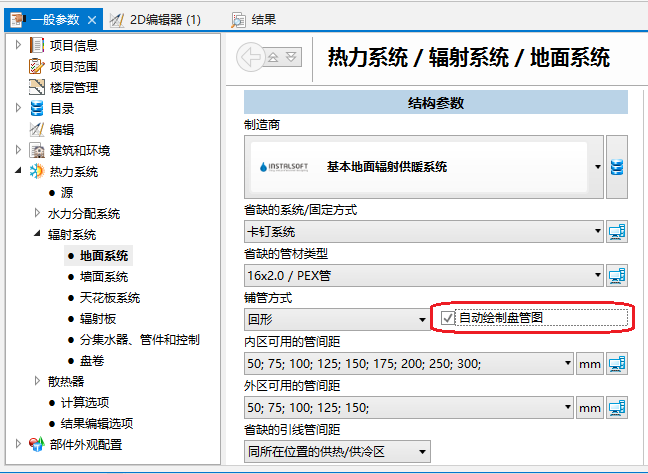Select 分集水器、管件和控制 tree item

pyautogui.click(x=139, y=340)
